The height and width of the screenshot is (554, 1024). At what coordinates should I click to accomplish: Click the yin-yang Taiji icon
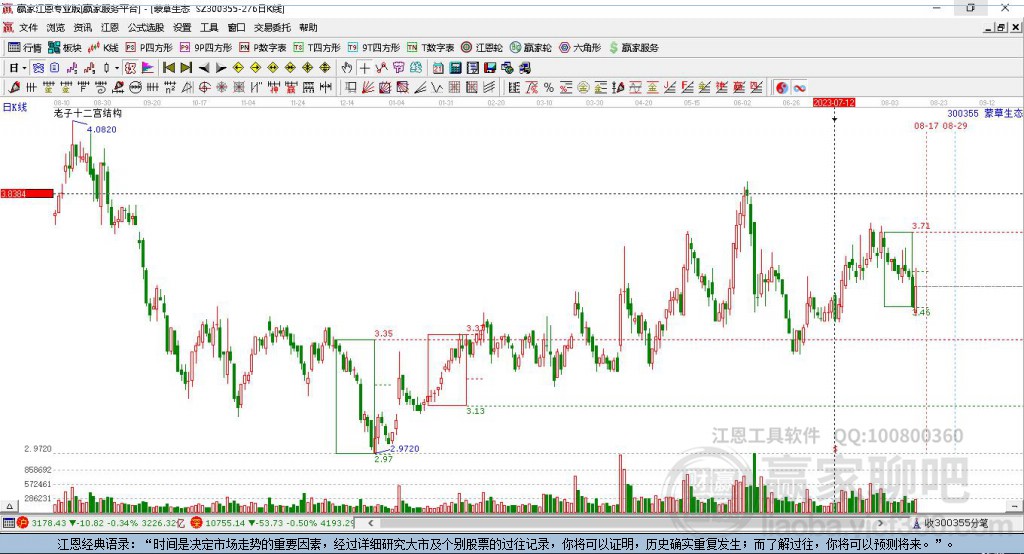(x=782, y=88)
